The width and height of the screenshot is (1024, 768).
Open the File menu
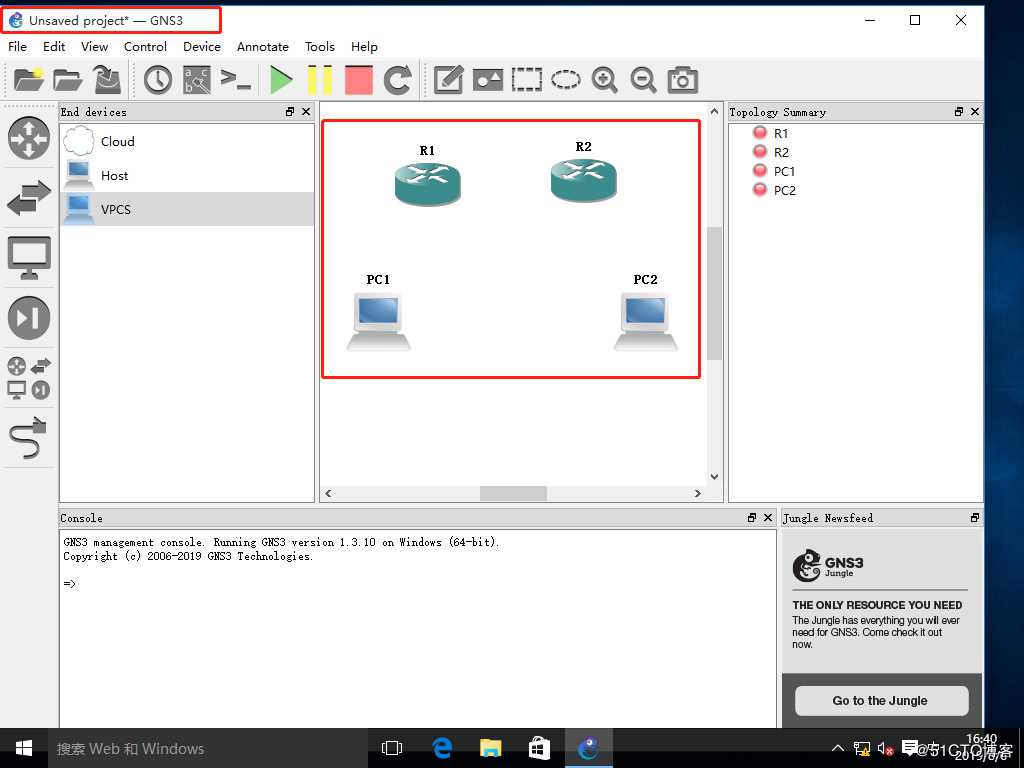[18, 46]
